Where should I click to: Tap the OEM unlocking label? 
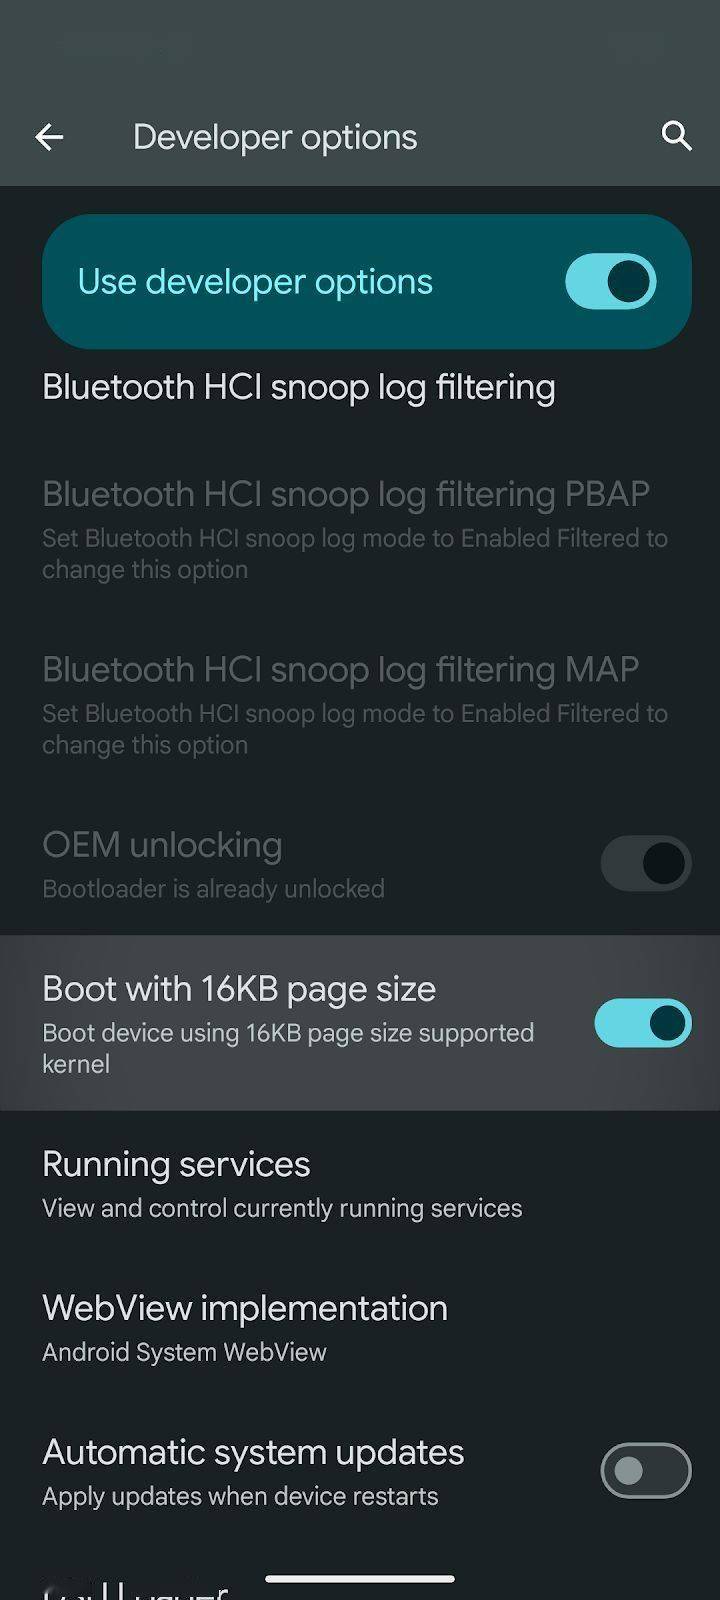point(162,845)
